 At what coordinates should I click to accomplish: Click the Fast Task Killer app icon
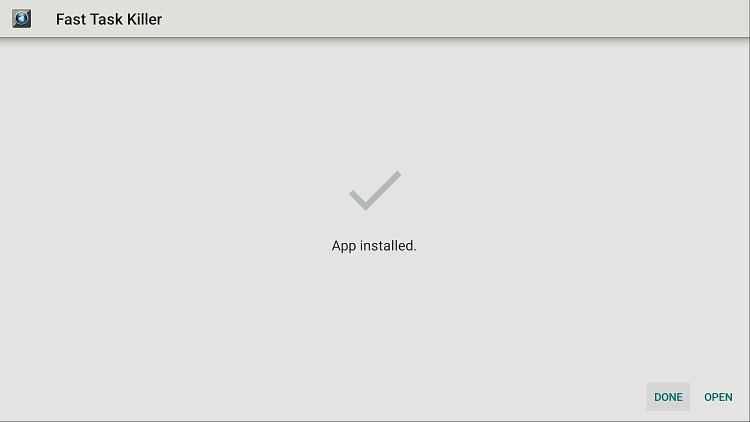click(22, 19)
